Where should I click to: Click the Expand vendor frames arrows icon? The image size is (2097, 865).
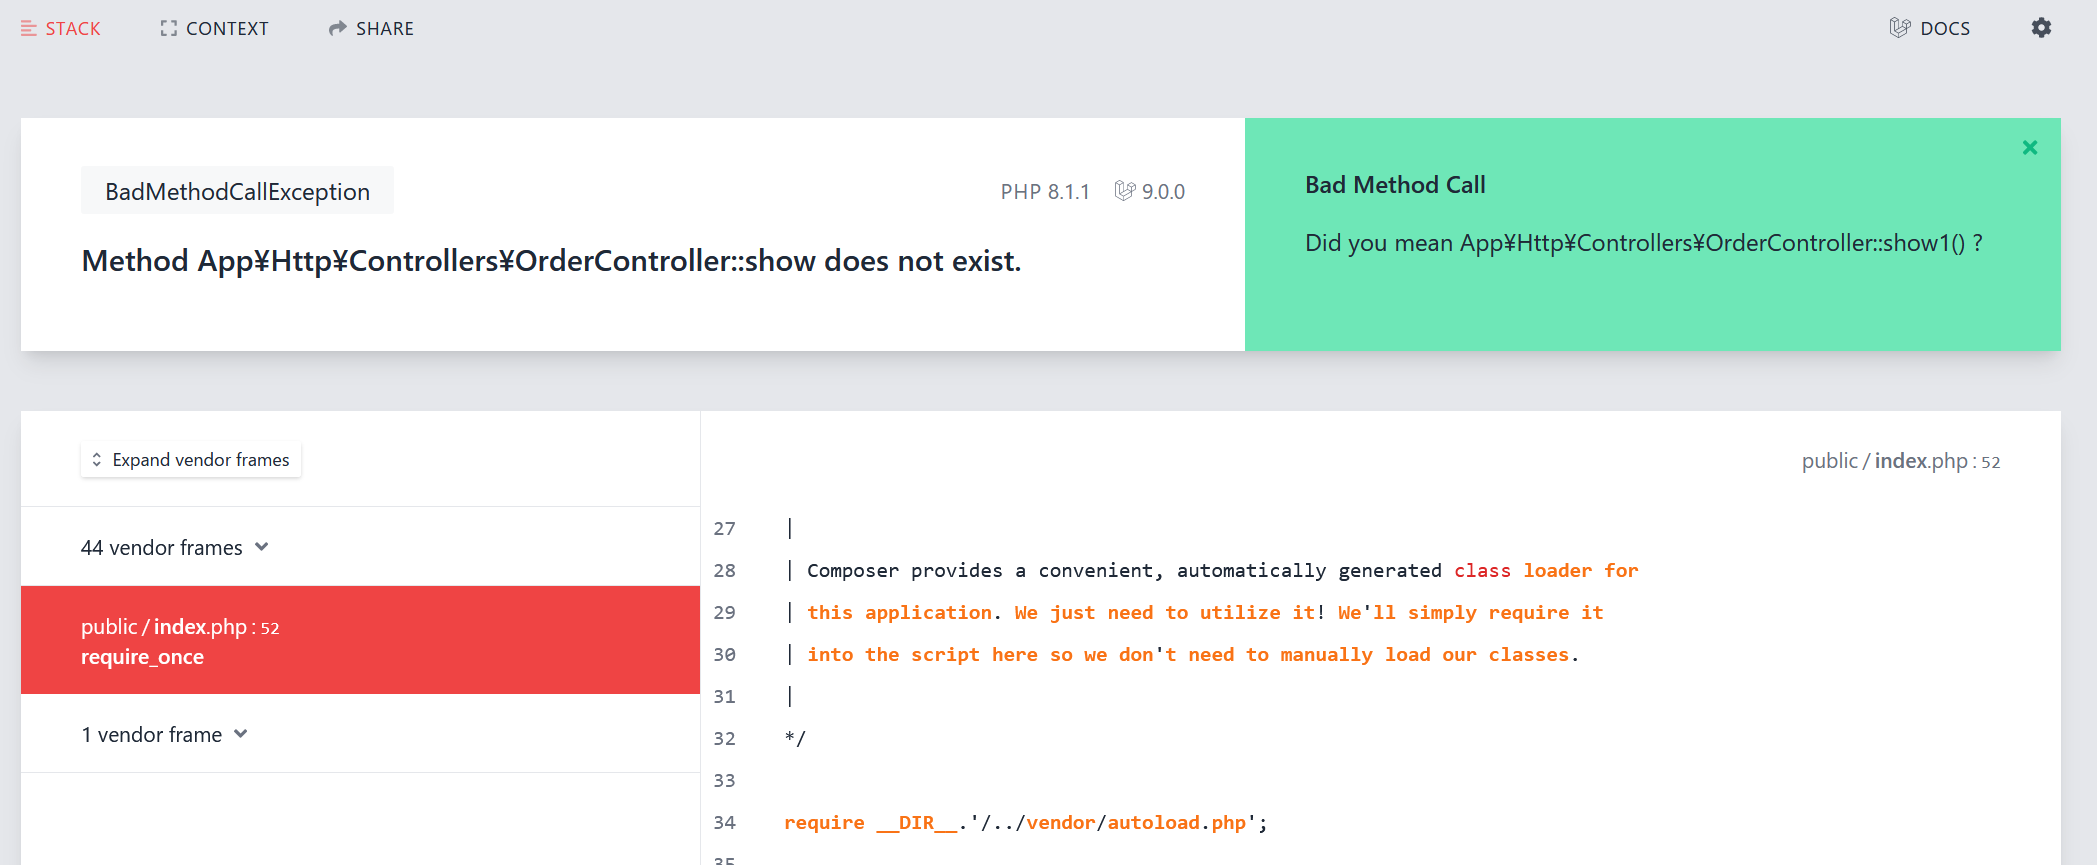click(x=97, y=460)
